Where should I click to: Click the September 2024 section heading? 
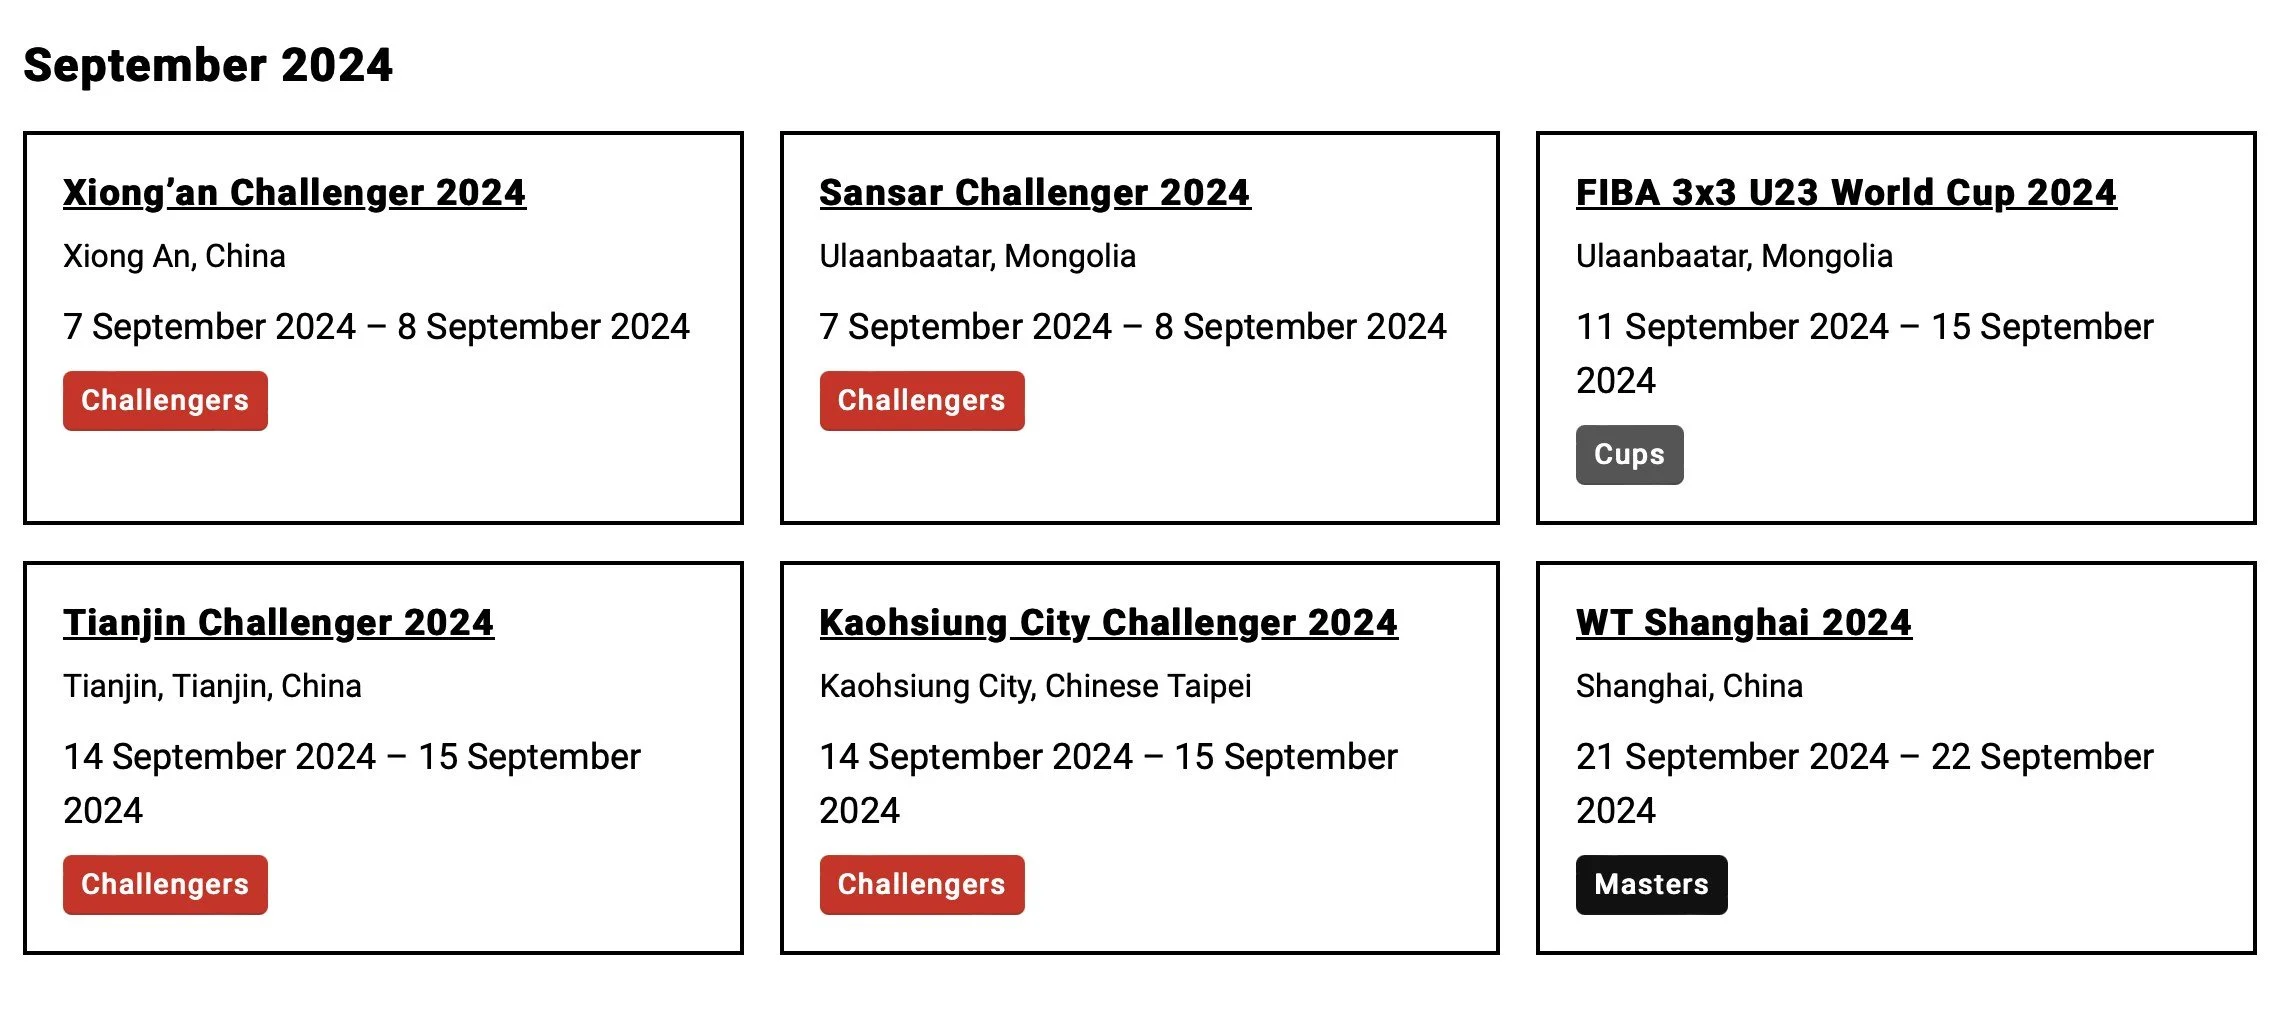click(208, 65)
